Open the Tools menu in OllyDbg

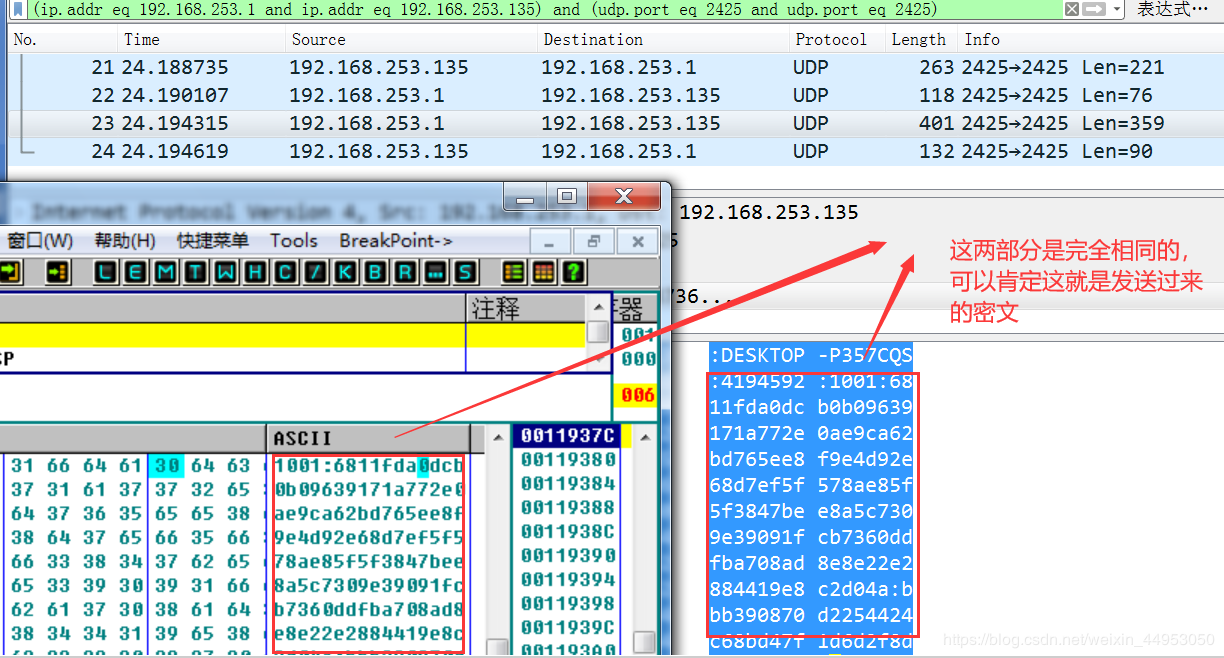pos(294,241)
